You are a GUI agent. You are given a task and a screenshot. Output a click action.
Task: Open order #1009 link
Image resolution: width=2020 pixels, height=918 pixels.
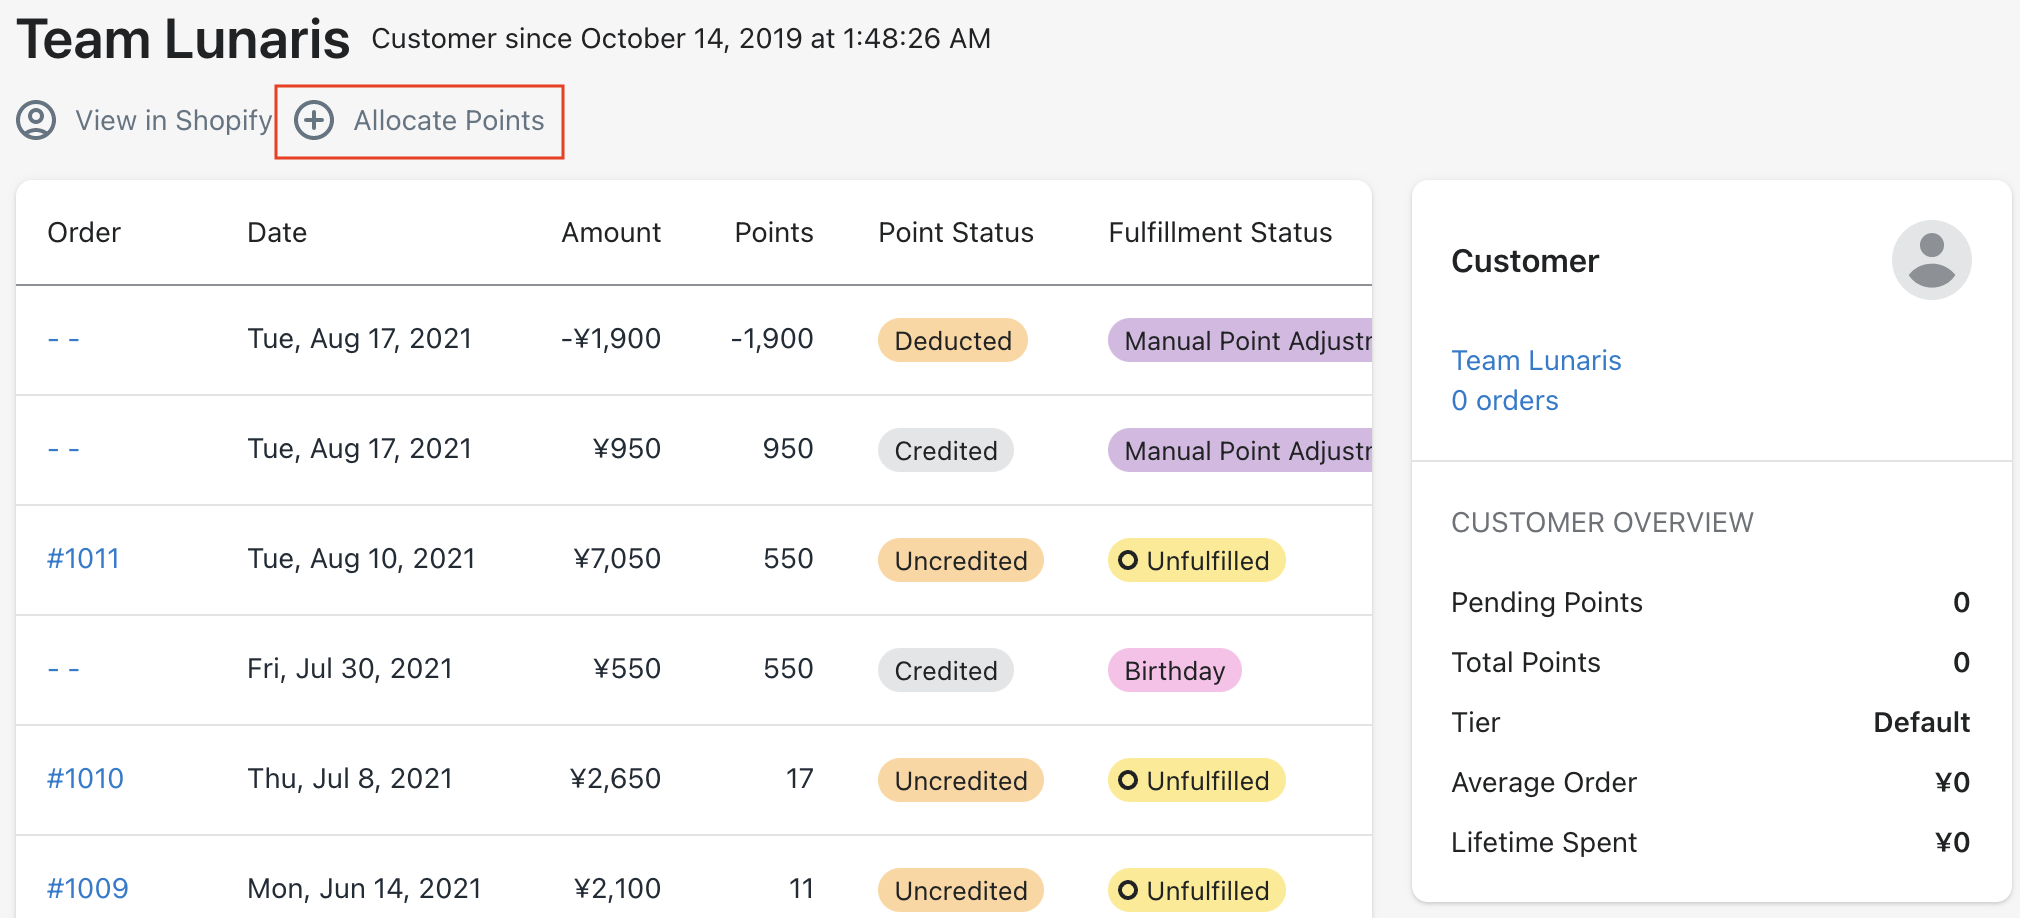coord(87,889)
